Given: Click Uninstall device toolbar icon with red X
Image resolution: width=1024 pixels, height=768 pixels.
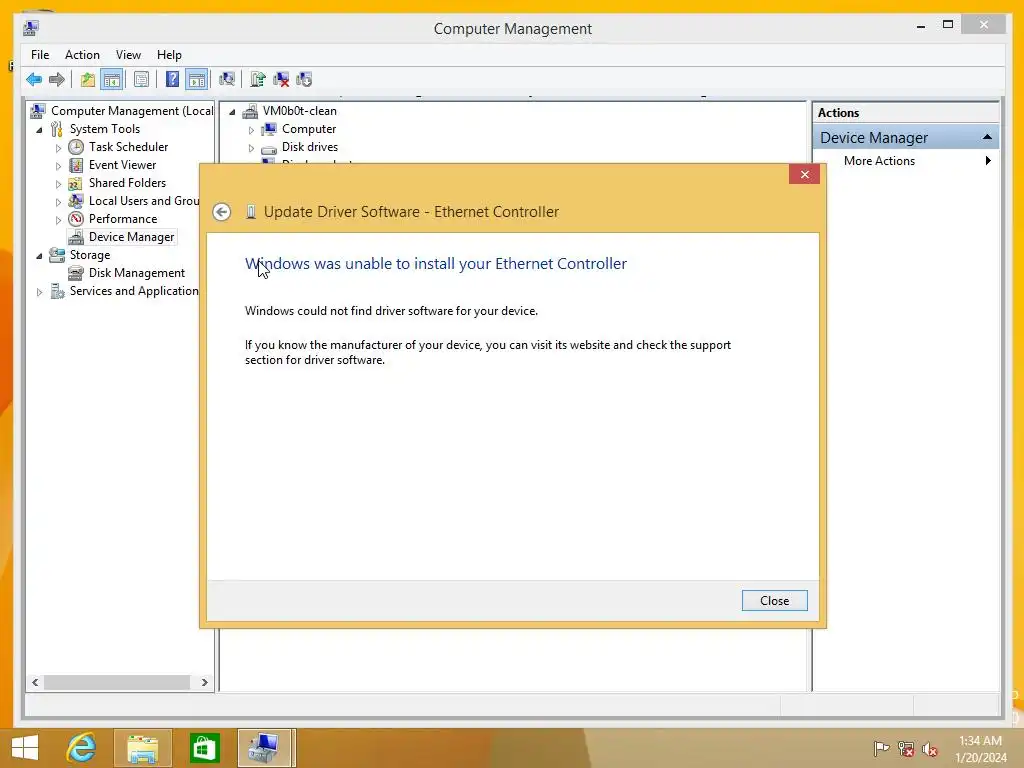Looking at the screenshot, I should tap(281, 80).
